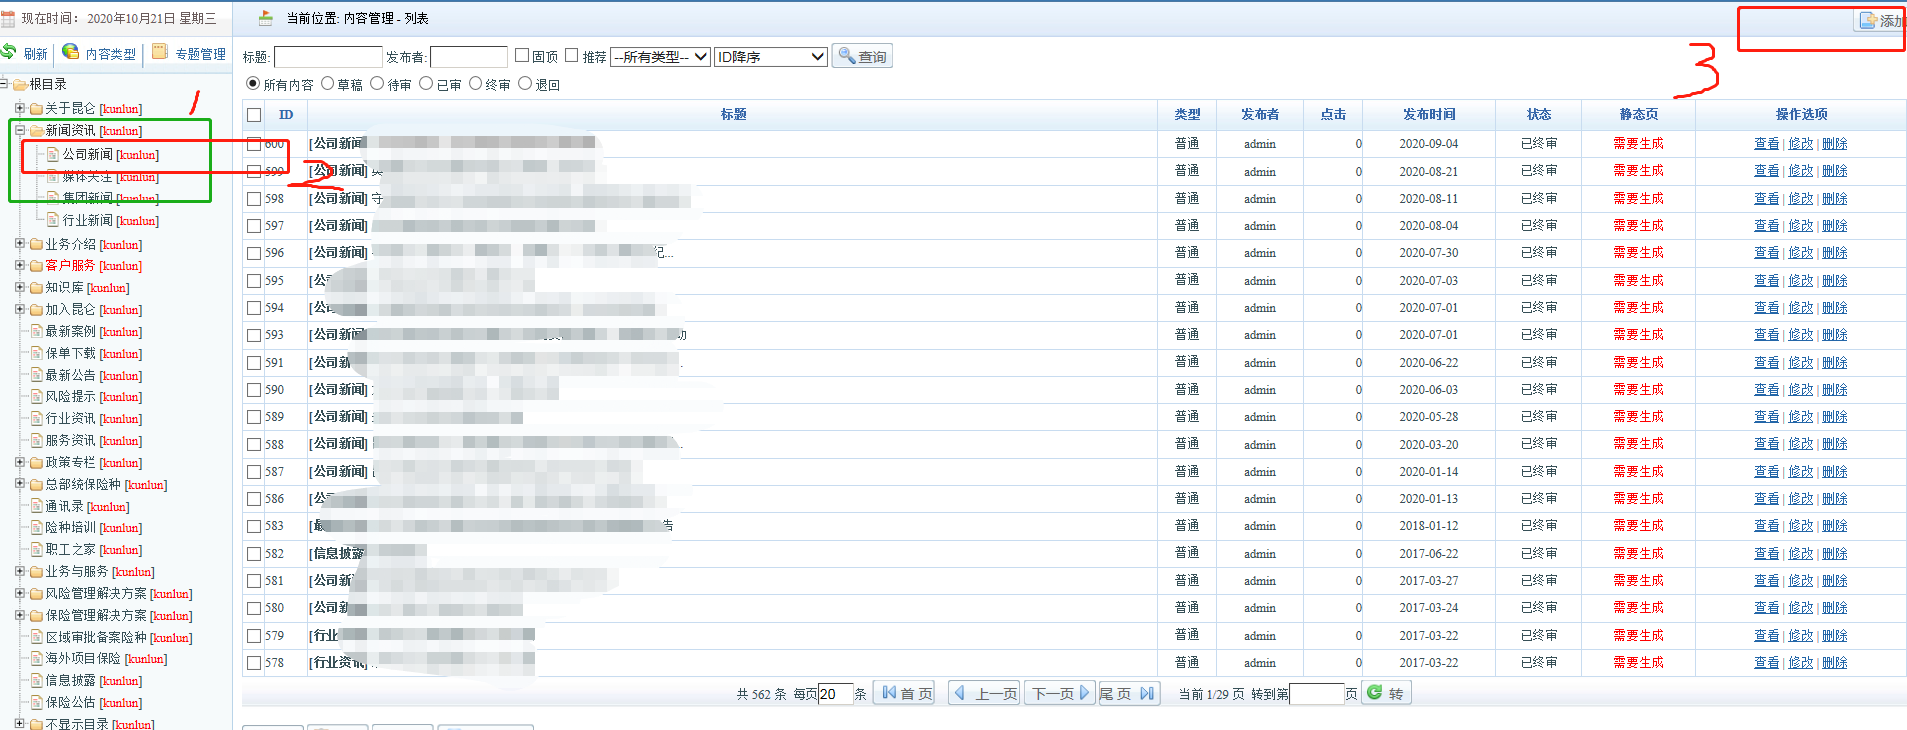Click the folder icon beside 风险管理解决方案
The width and height of the screenshot is (1907, 730).
pyautogui.click(x=36, y=594)
